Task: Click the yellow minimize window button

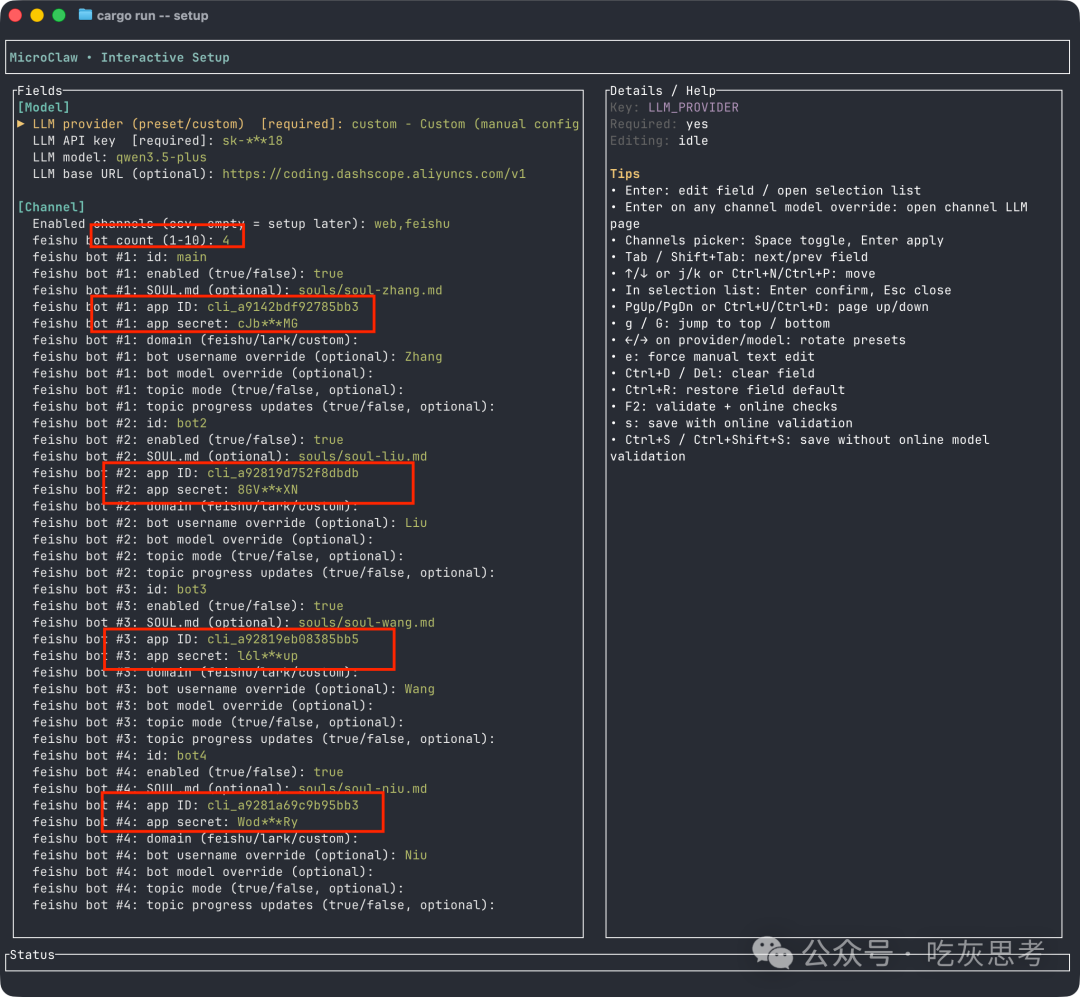Action: [37, 15]
